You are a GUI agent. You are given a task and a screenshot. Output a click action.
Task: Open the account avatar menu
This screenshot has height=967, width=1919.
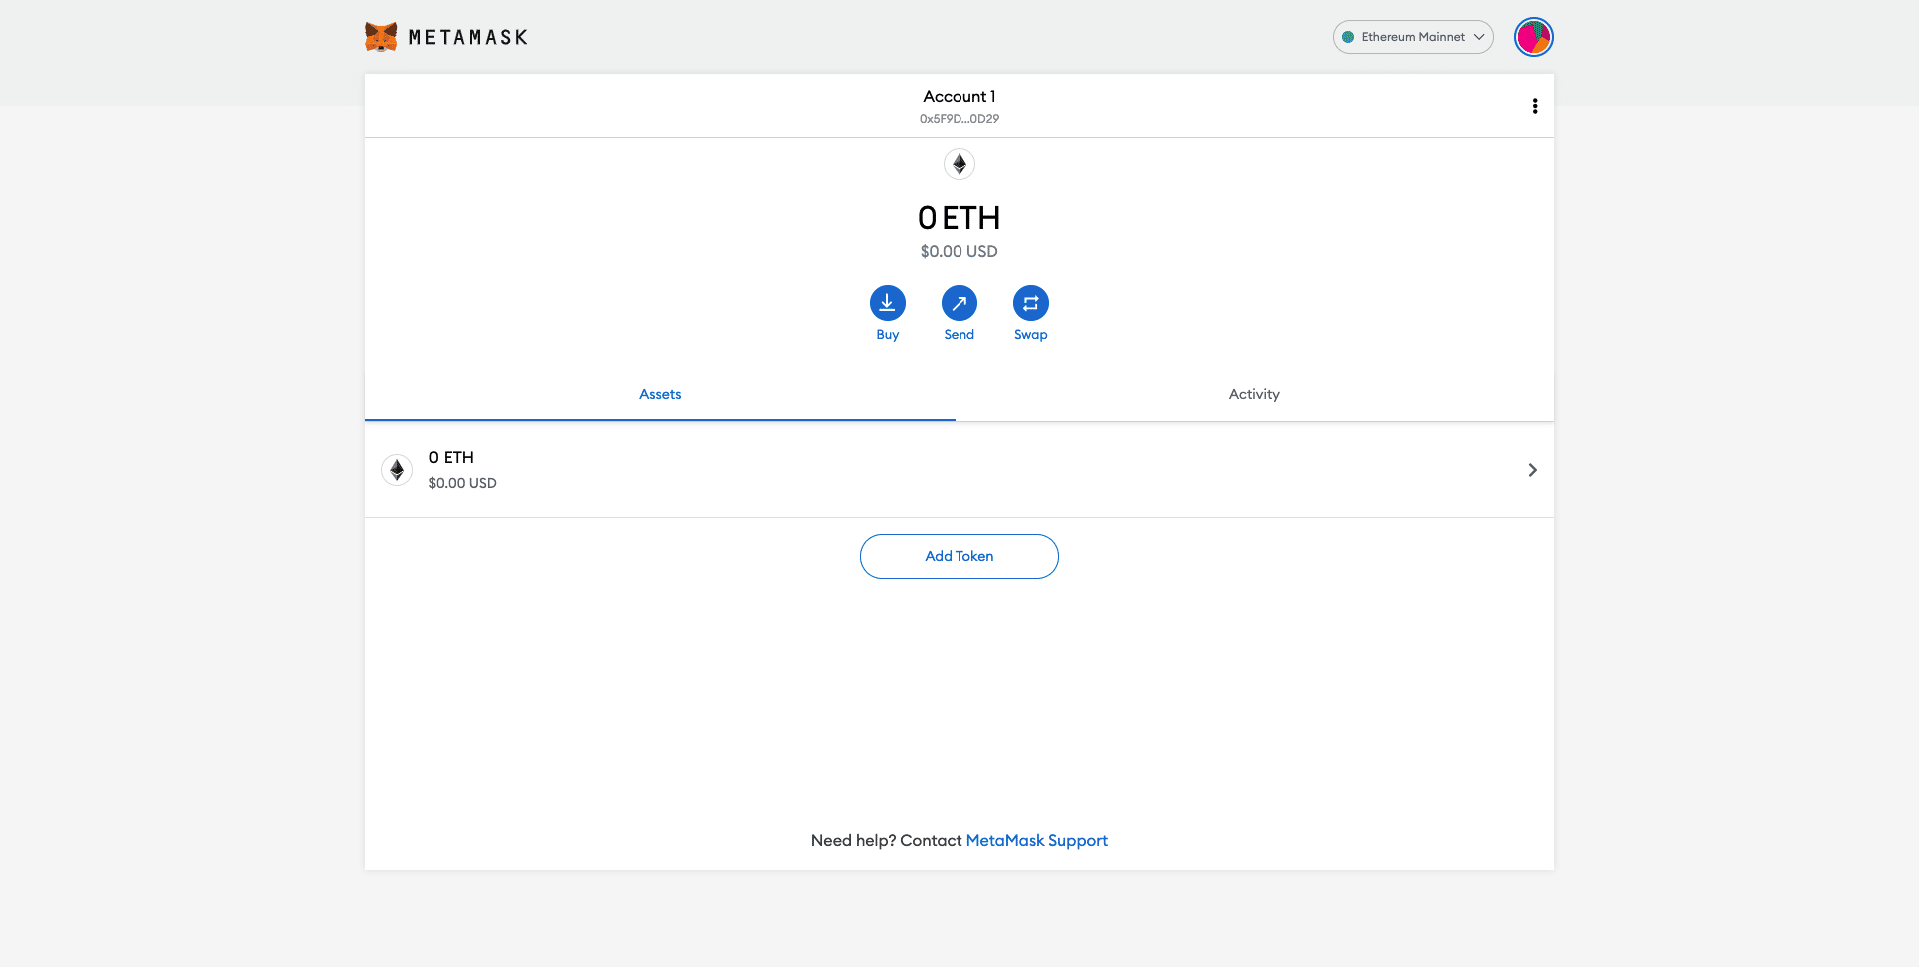coord(1533,37)
